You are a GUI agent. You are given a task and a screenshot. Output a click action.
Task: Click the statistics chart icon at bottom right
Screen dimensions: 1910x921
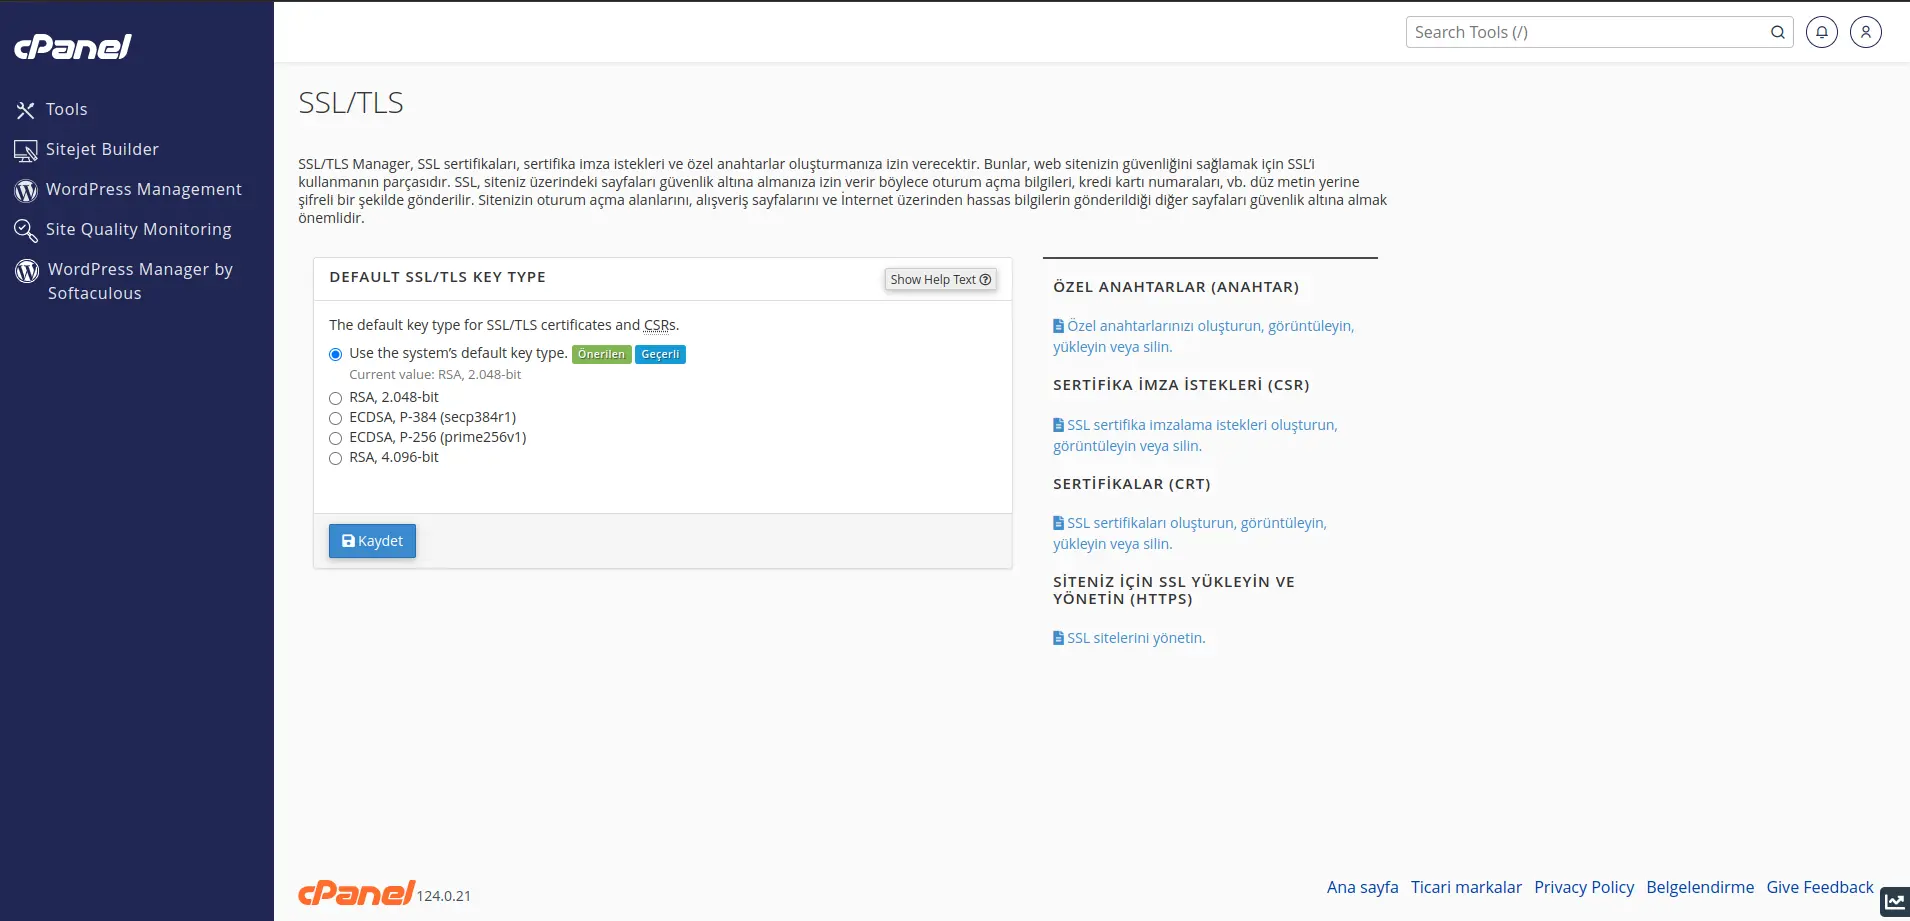coord(1894,901)
